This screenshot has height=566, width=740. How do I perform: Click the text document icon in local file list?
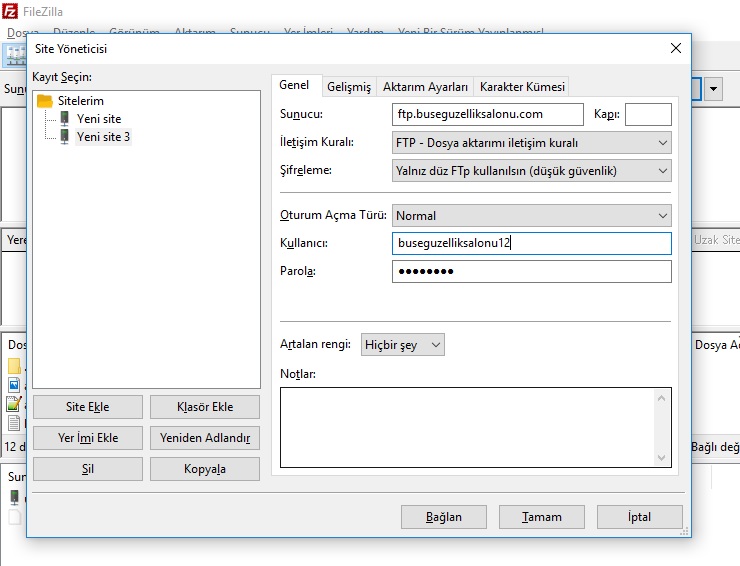[x=14, y=422]
